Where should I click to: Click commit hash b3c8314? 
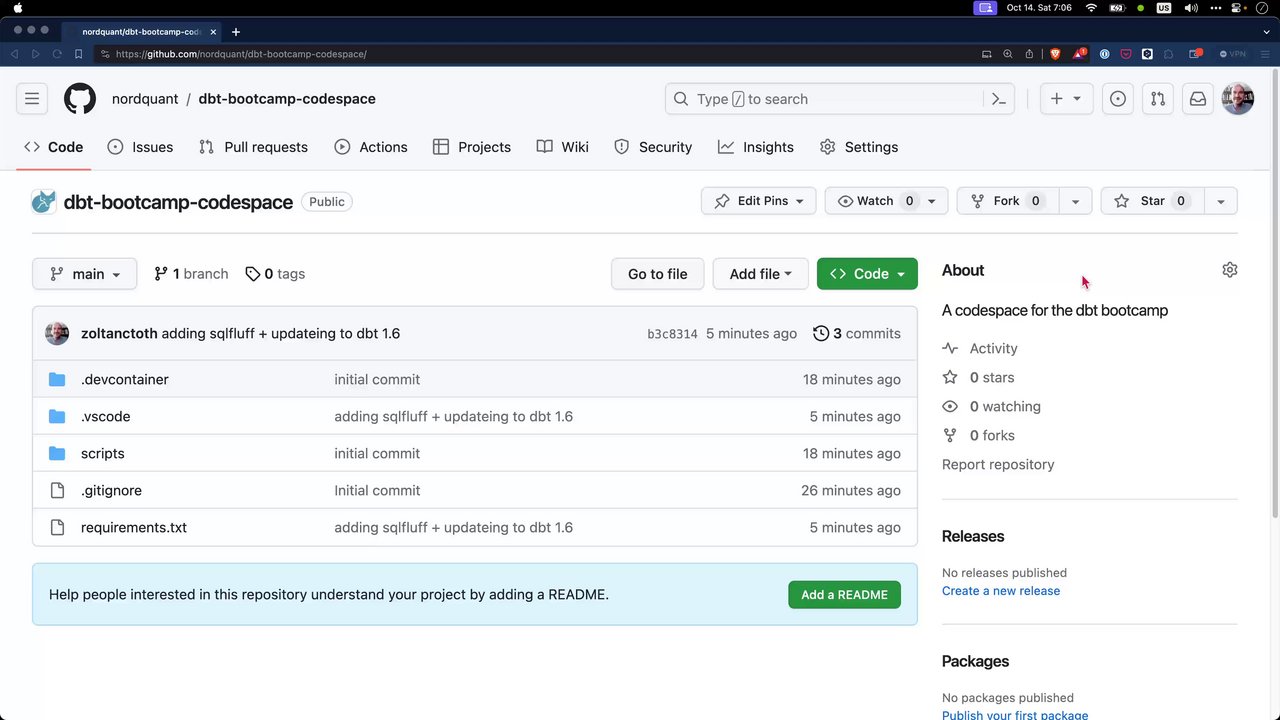point(672,334)
